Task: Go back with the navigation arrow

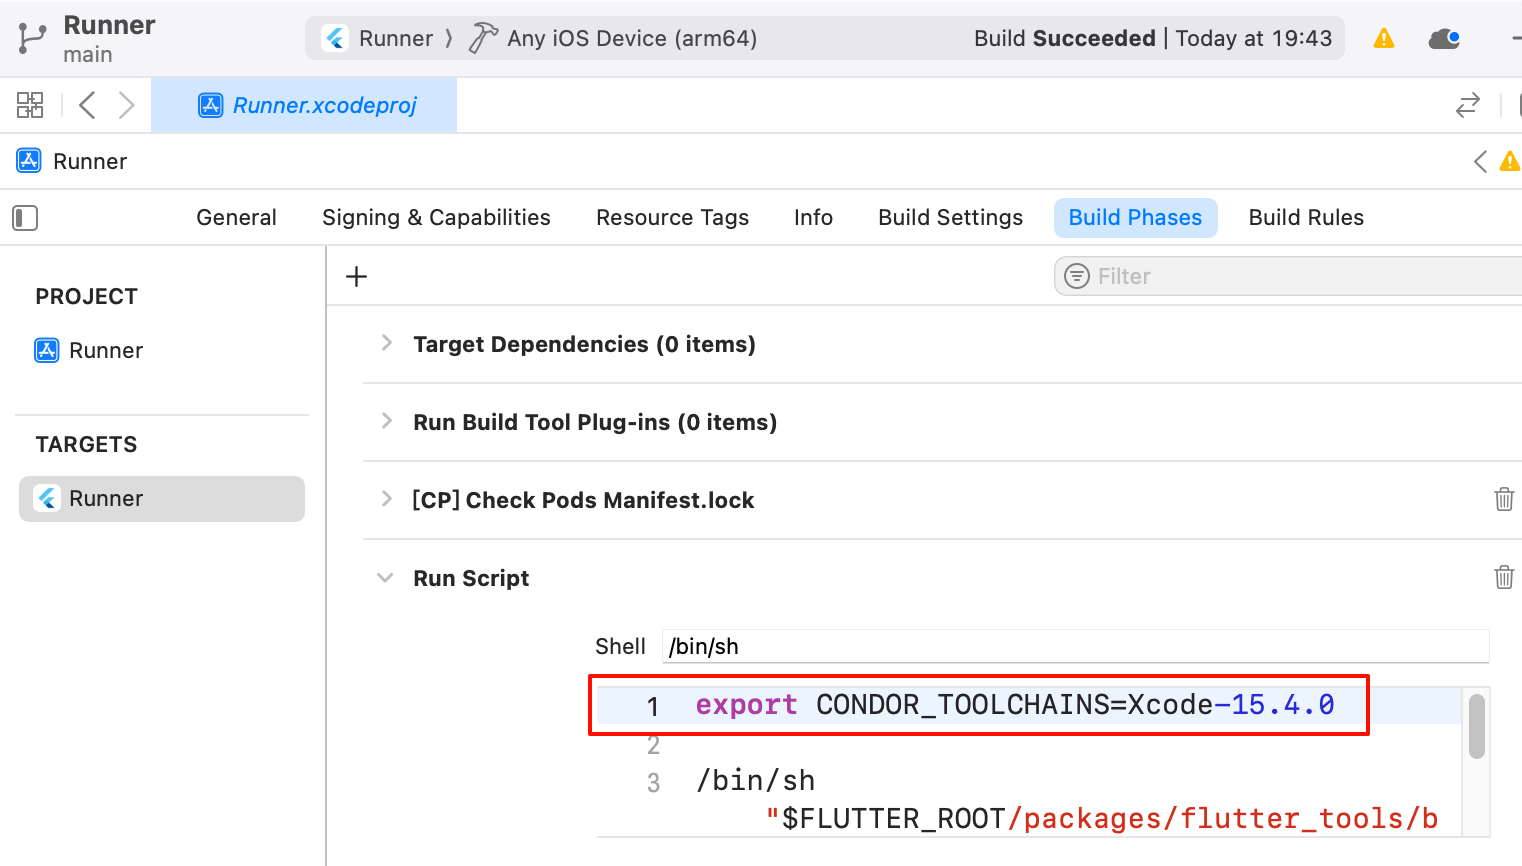Action: (x=88, y=105)
